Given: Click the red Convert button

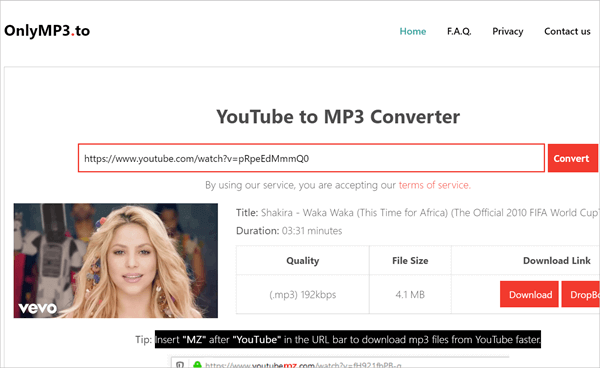Looking at the screenshot, I should (572, 158).
